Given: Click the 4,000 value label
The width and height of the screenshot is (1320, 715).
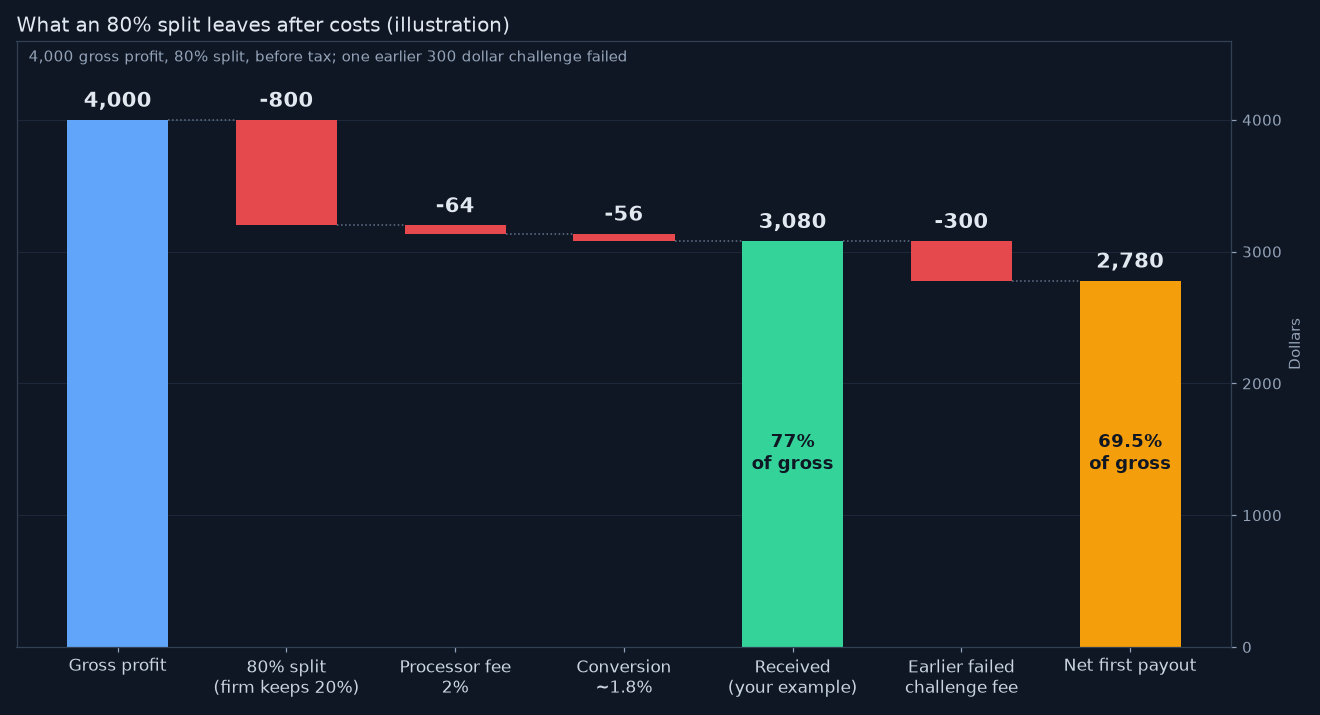Looking at the screenshot, I should click(x=117, y=100).
